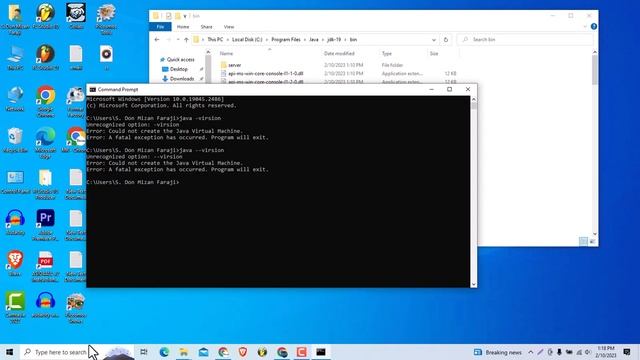Click the Back arrow in File Explorer

tap(157, 40)
